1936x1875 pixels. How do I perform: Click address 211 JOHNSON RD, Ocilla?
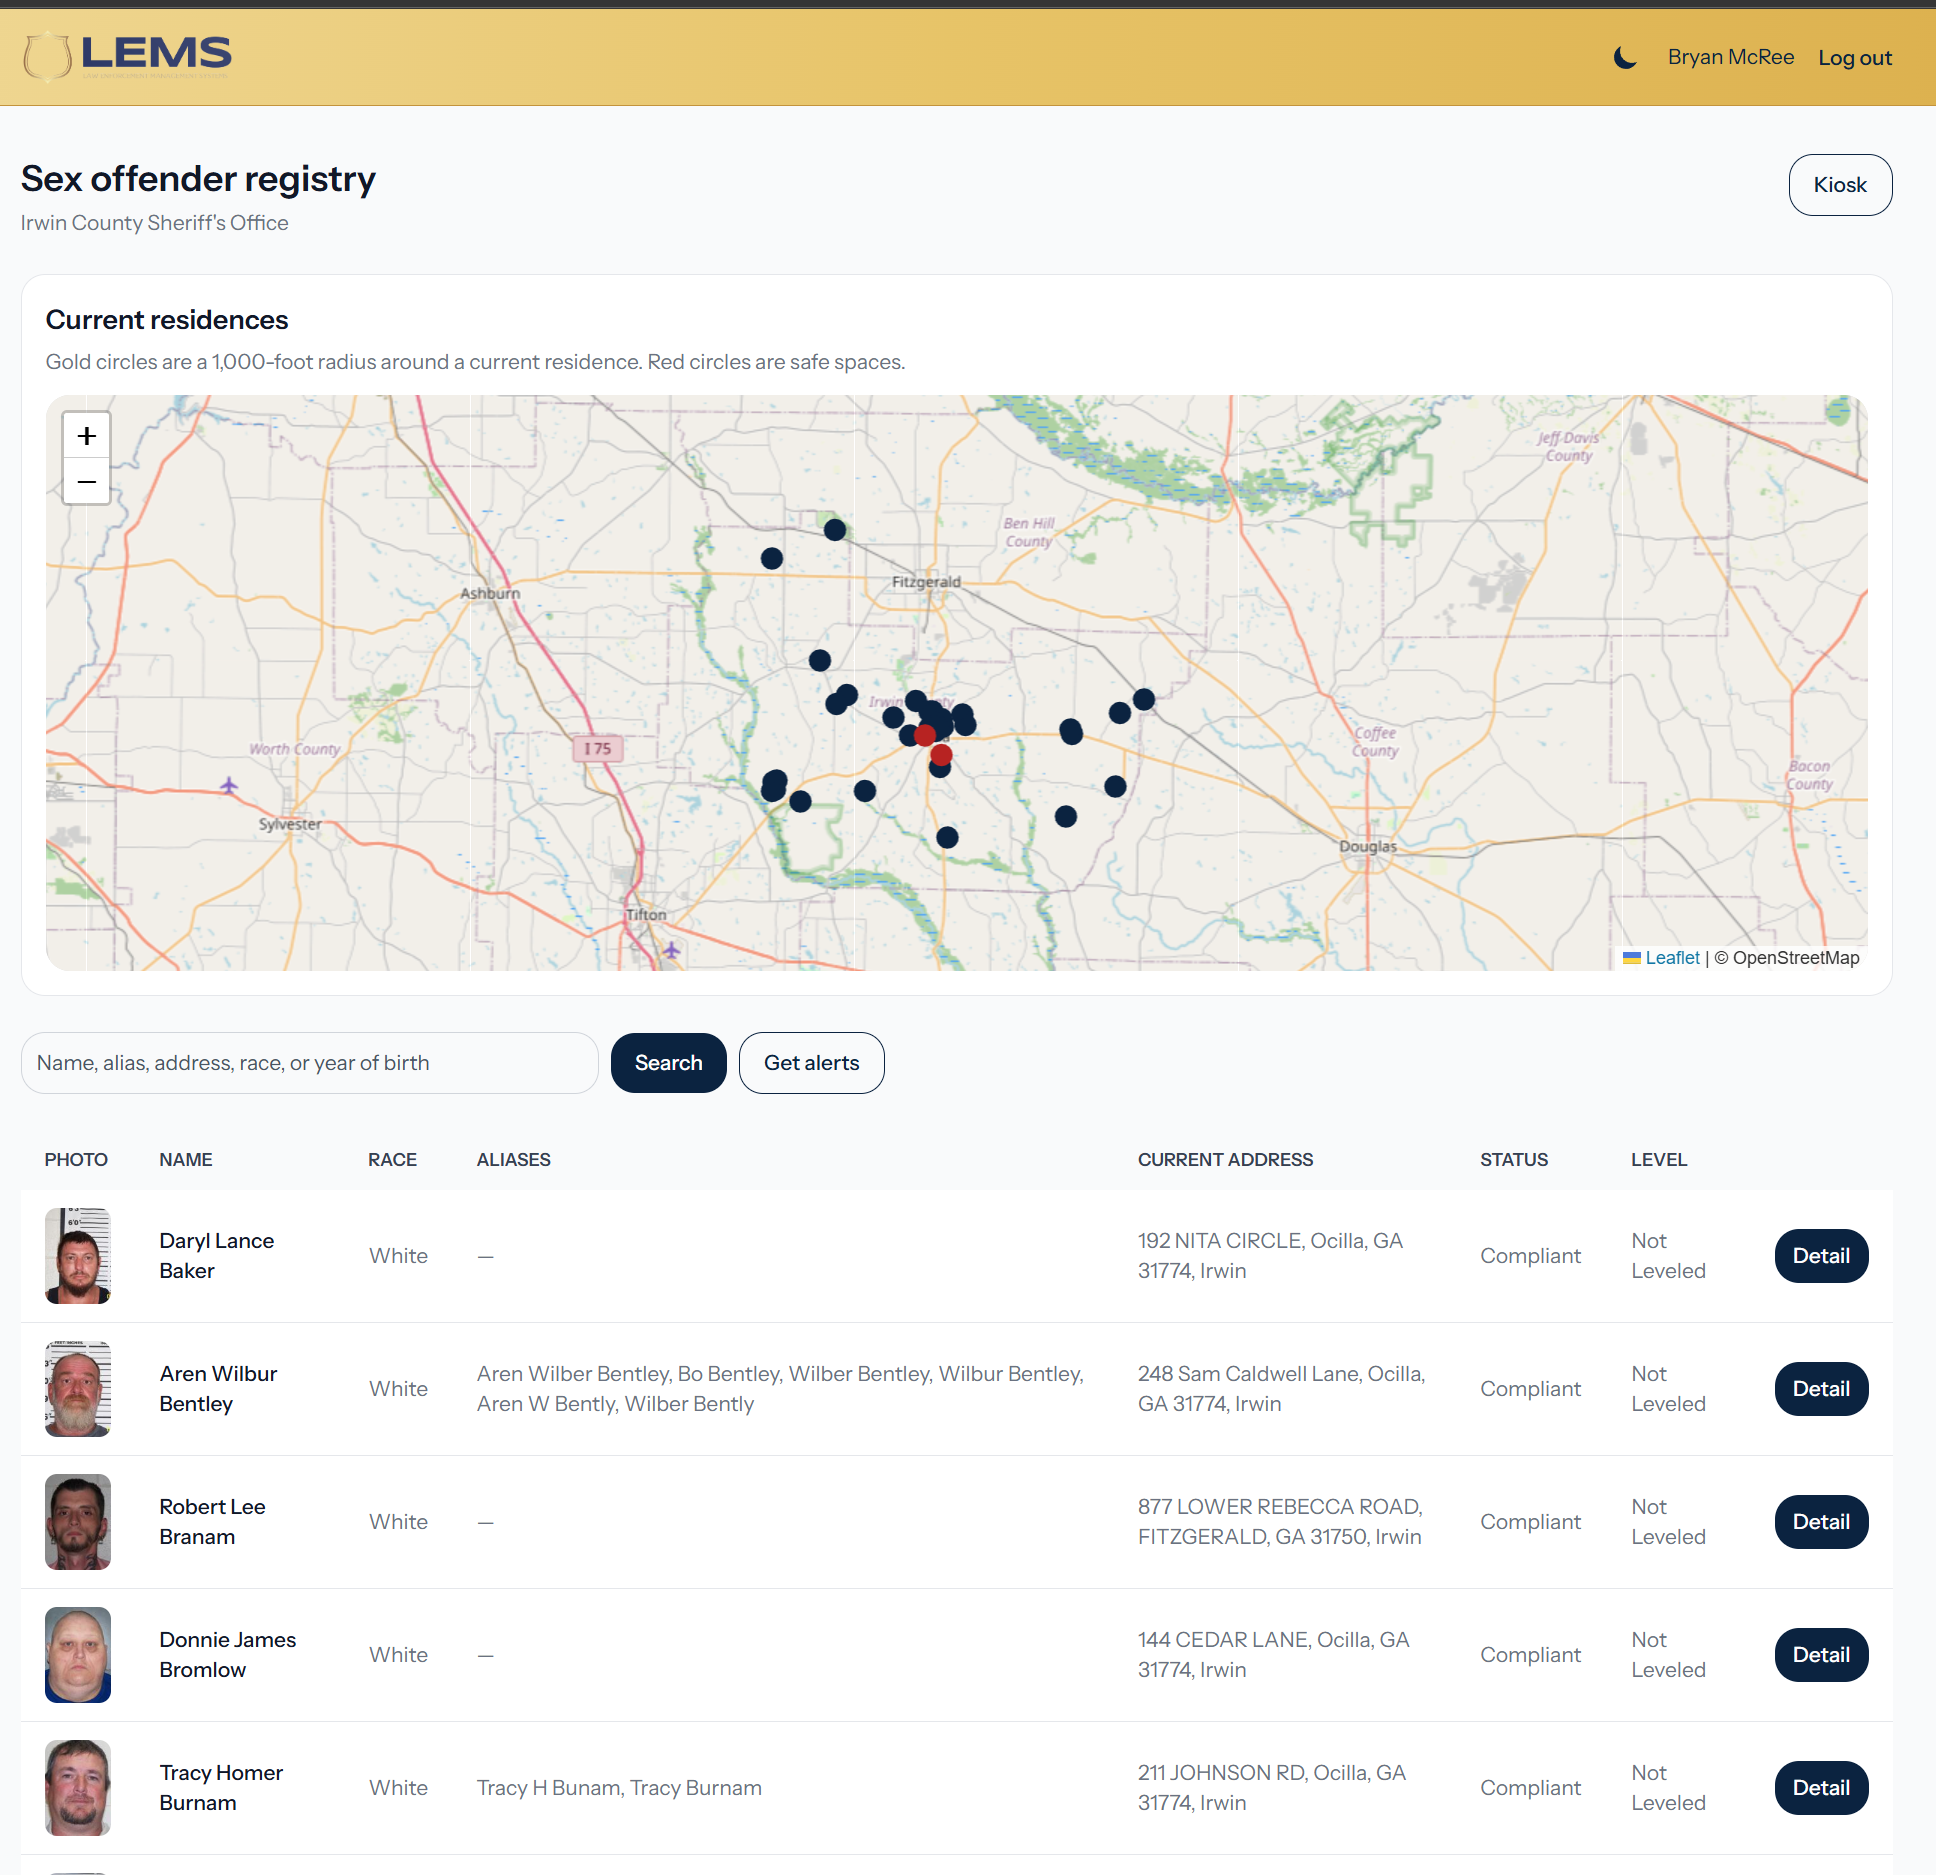1272,1788
